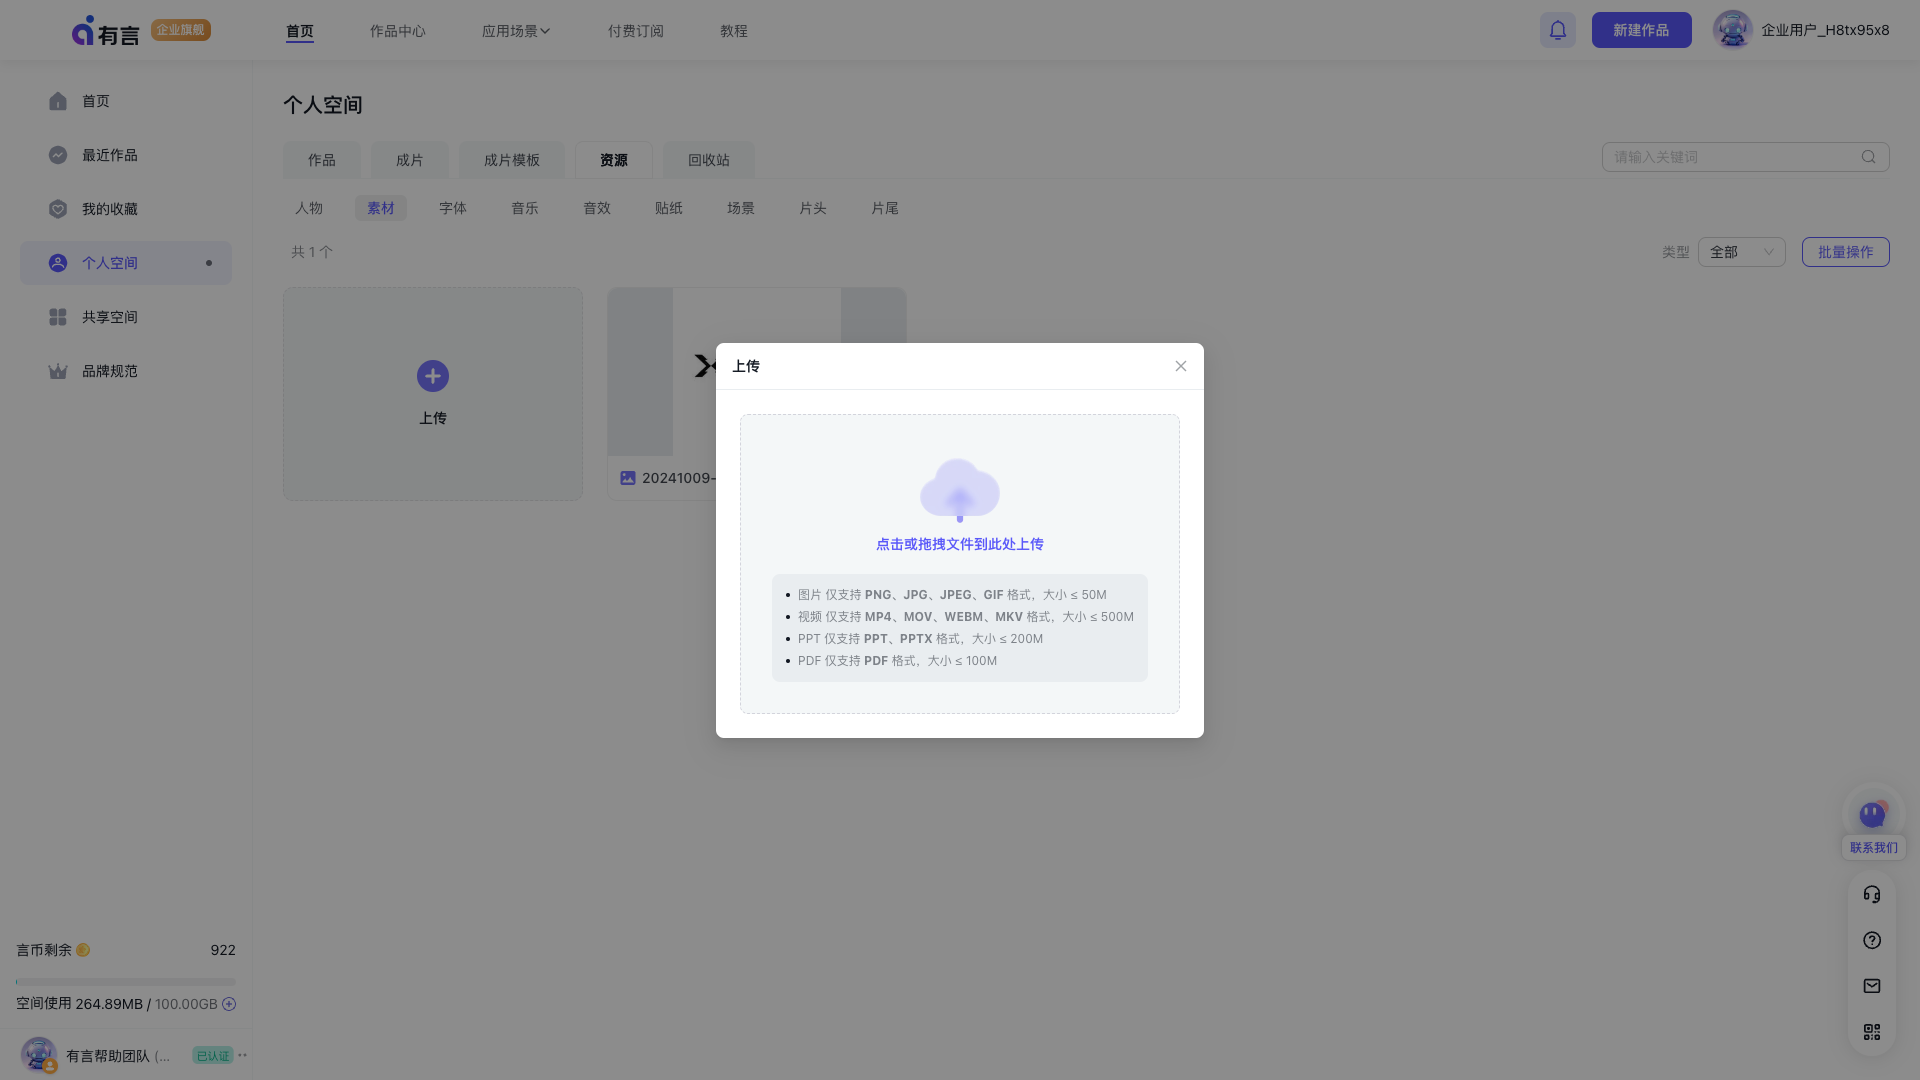Screen dimensions: 1920x1080
Task: Select the 片尾 resource category
Action: [885, 208]
